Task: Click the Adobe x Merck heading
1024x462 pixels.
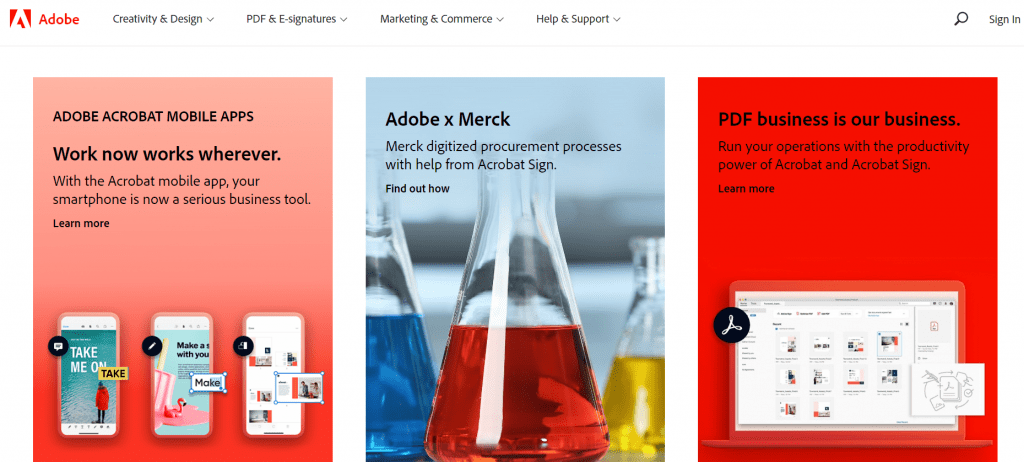Action: click(x=448, y=119)
